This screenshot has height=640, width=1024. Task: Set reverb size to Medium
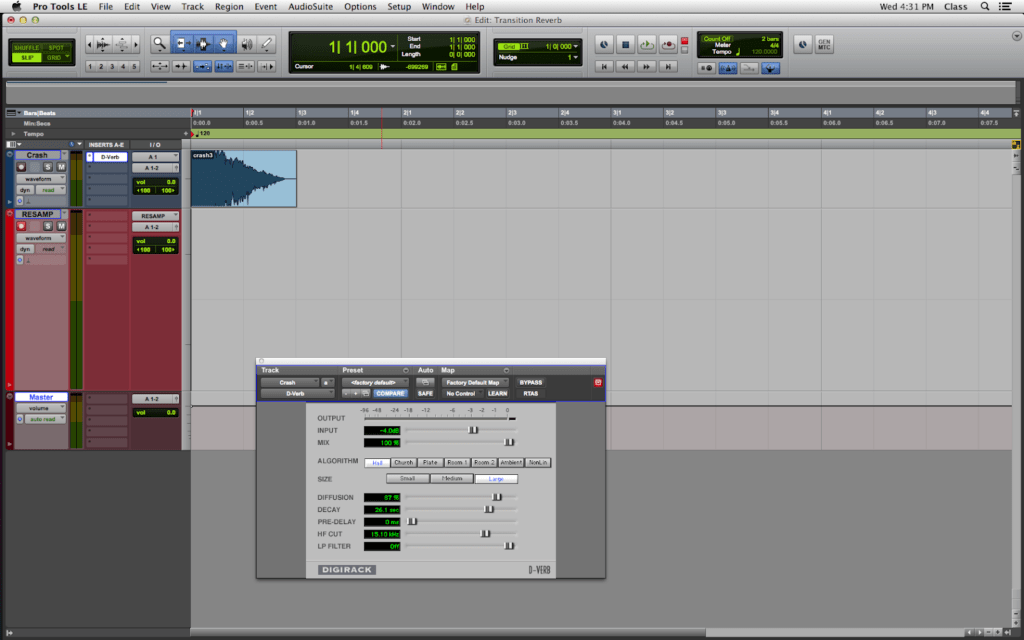click(450, 479)
